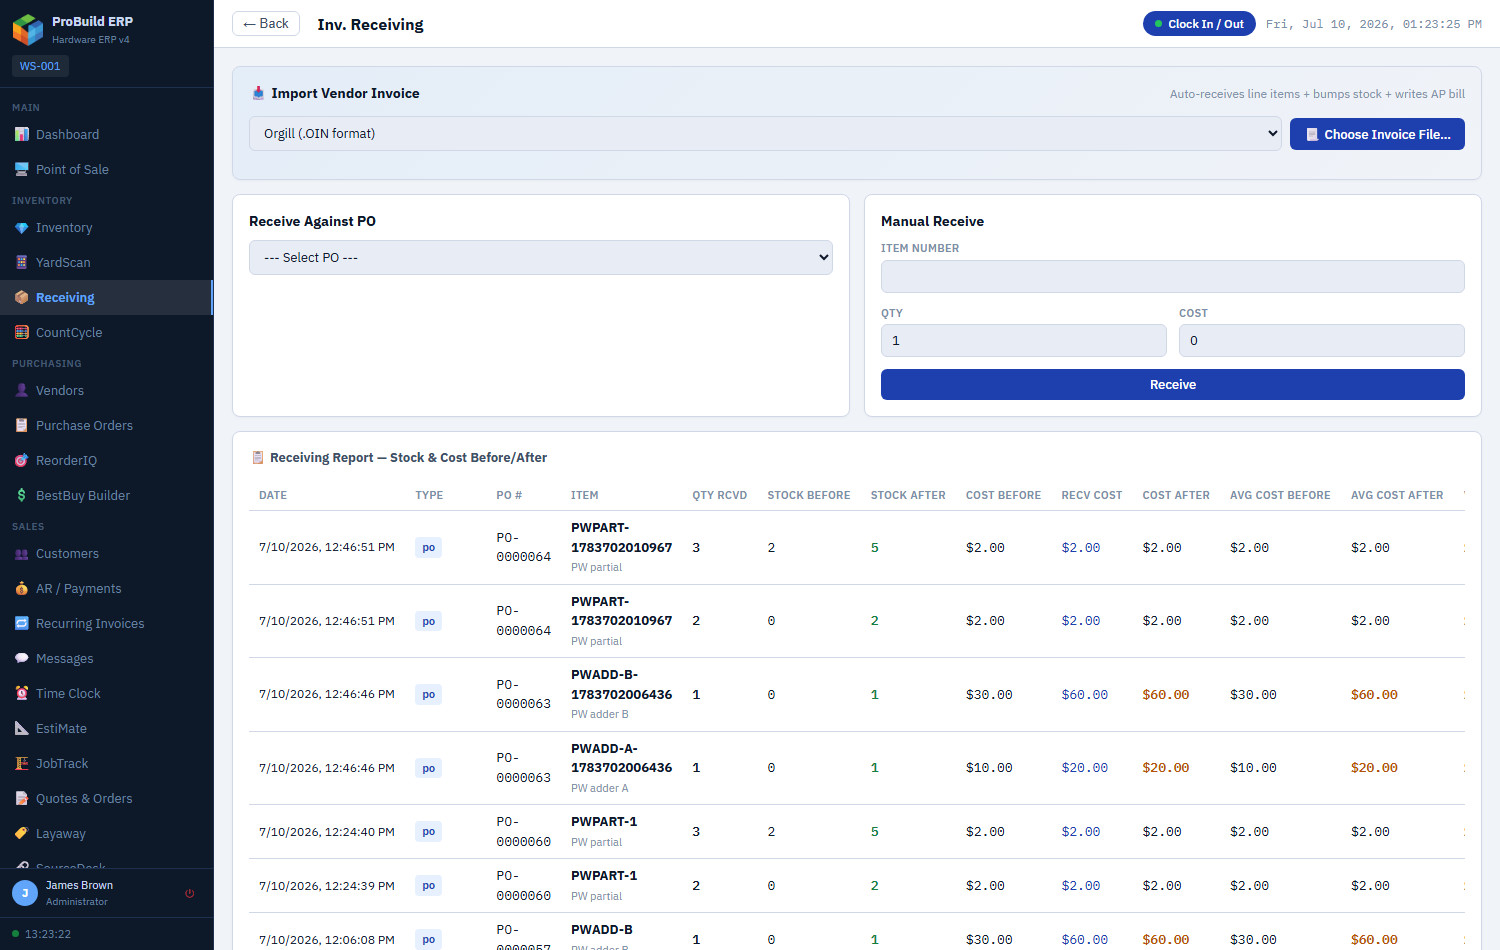
Task: Click the red power logout icon
Action: 190,893
